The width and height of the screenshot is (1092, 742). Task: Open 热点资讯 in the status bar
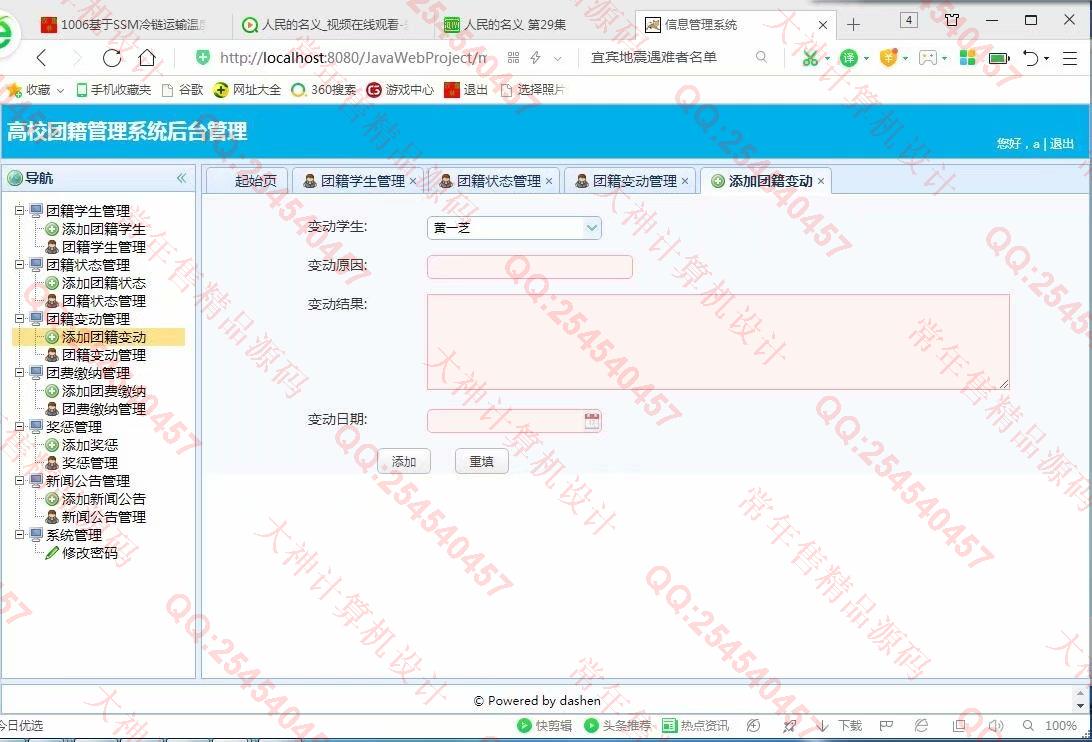(x=695, y=725)
